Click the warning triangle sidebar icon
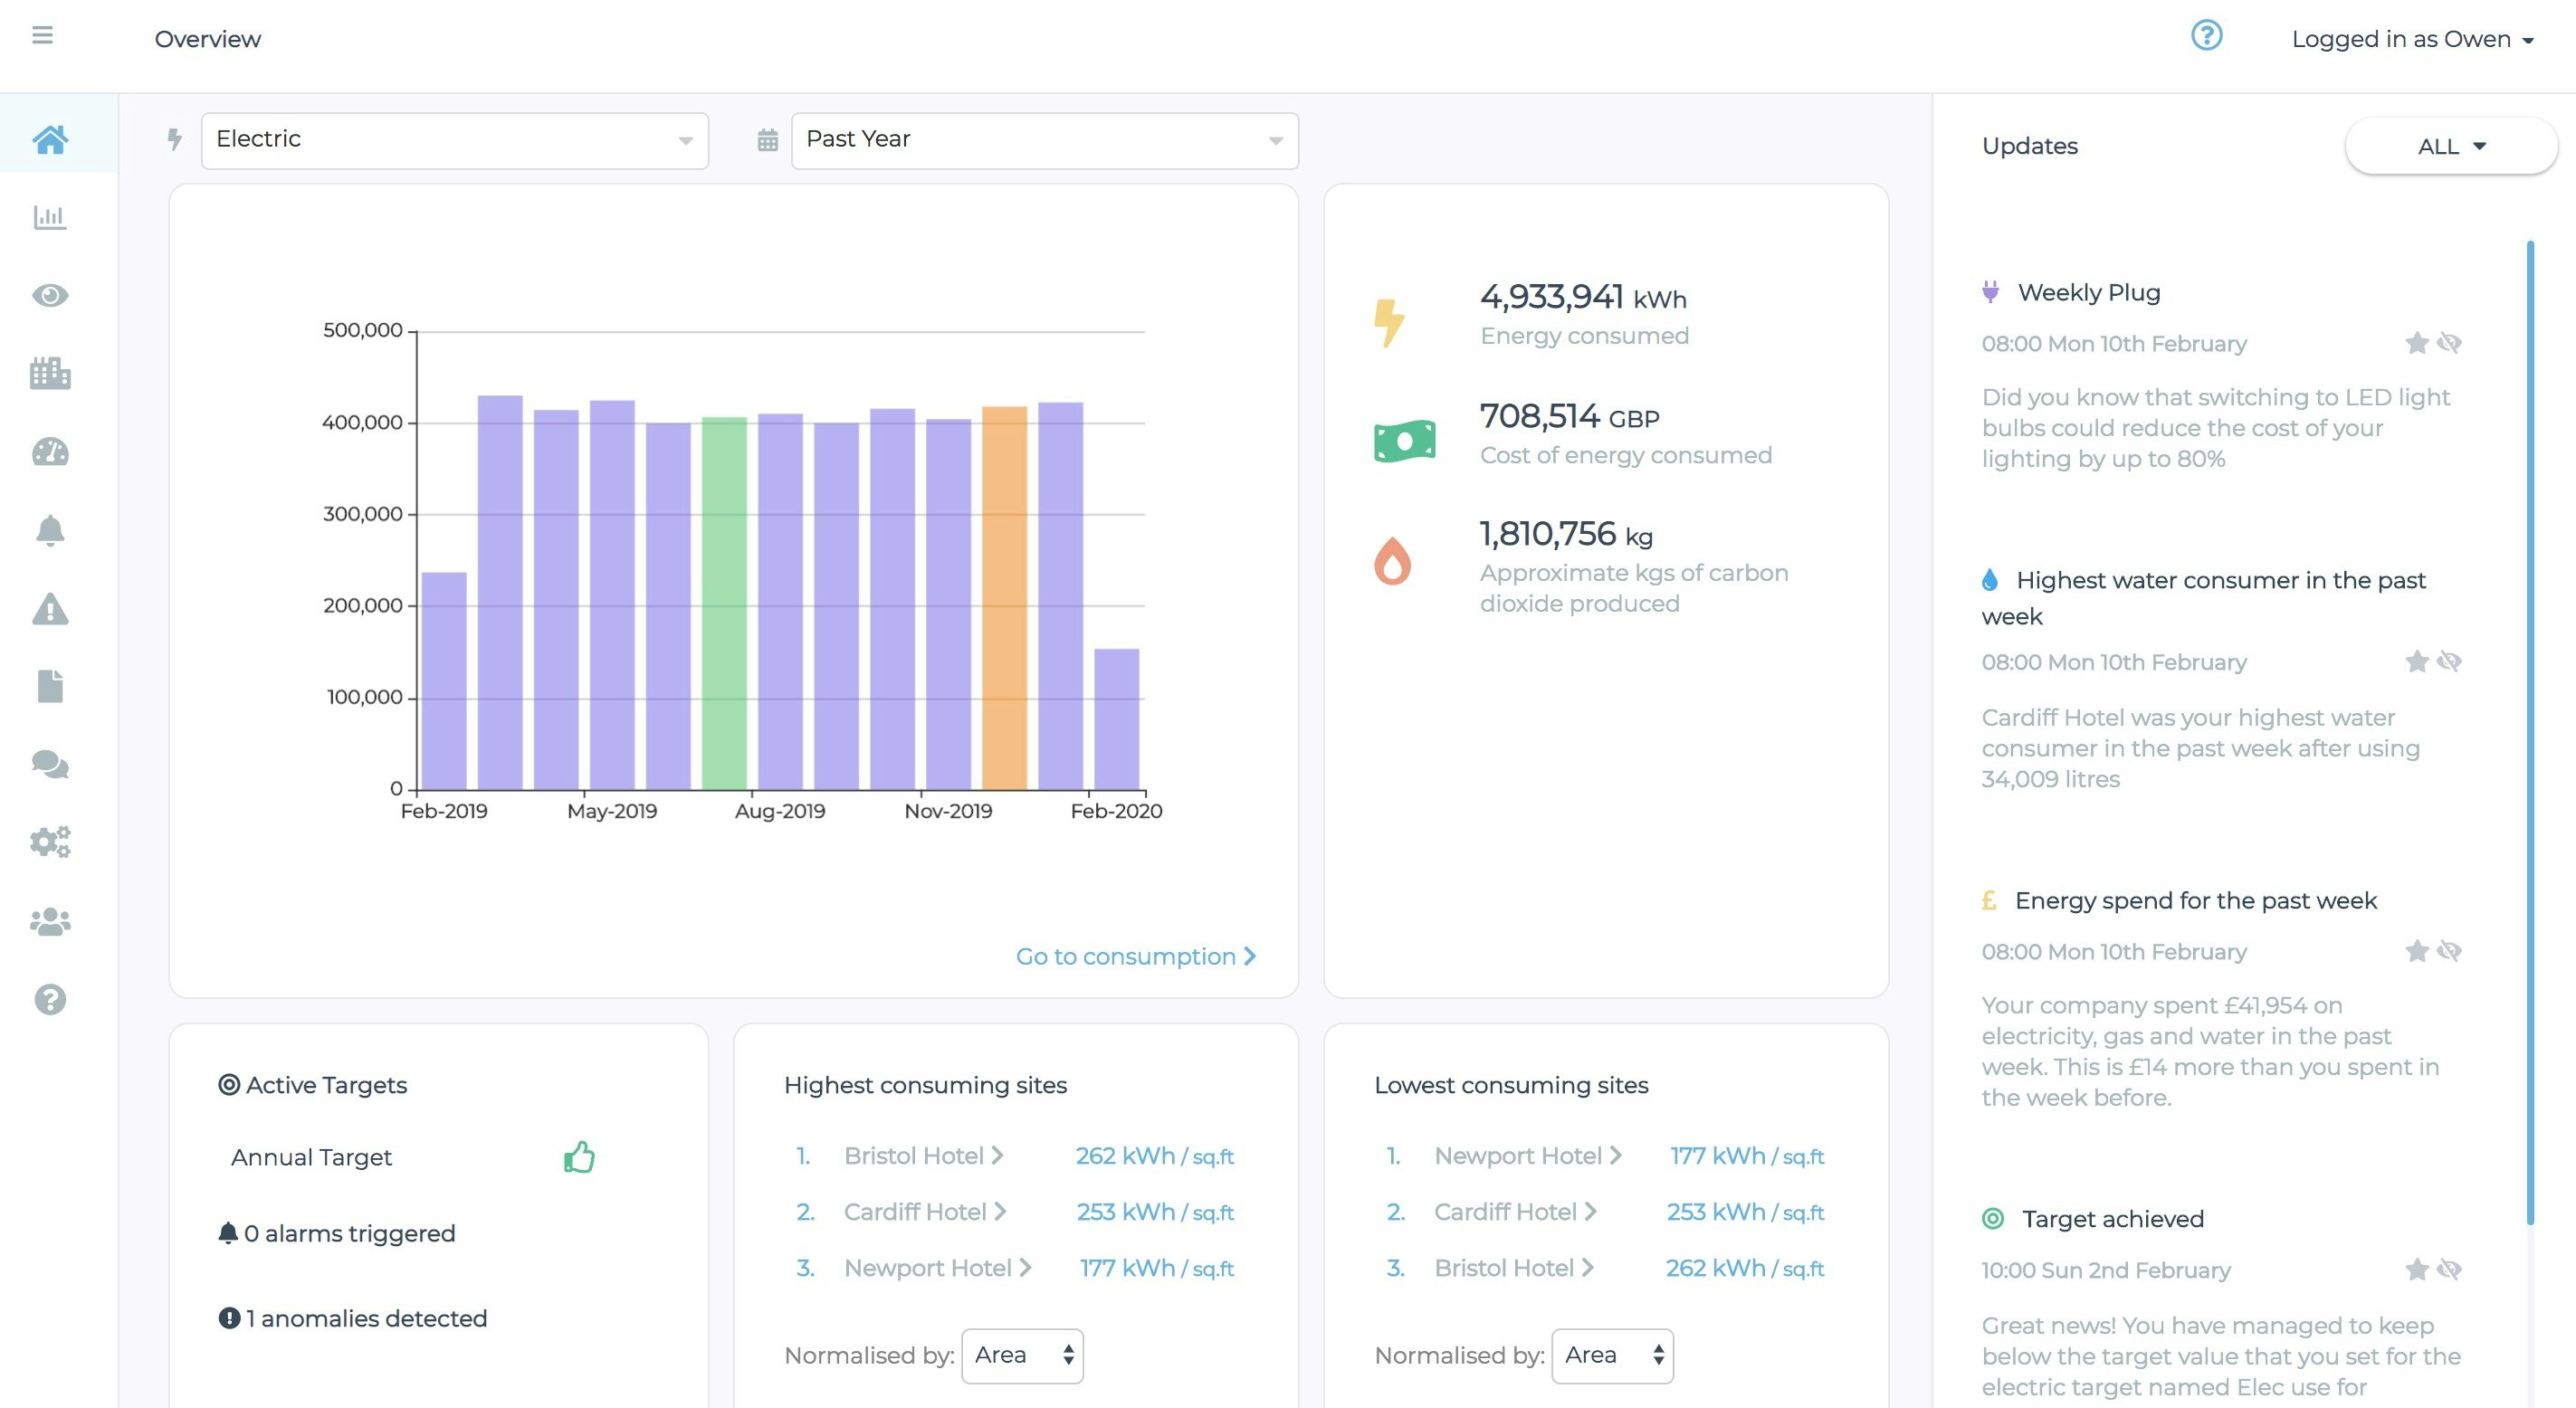Screen dimensions: 2576x1408 click(x=50, y=609)
